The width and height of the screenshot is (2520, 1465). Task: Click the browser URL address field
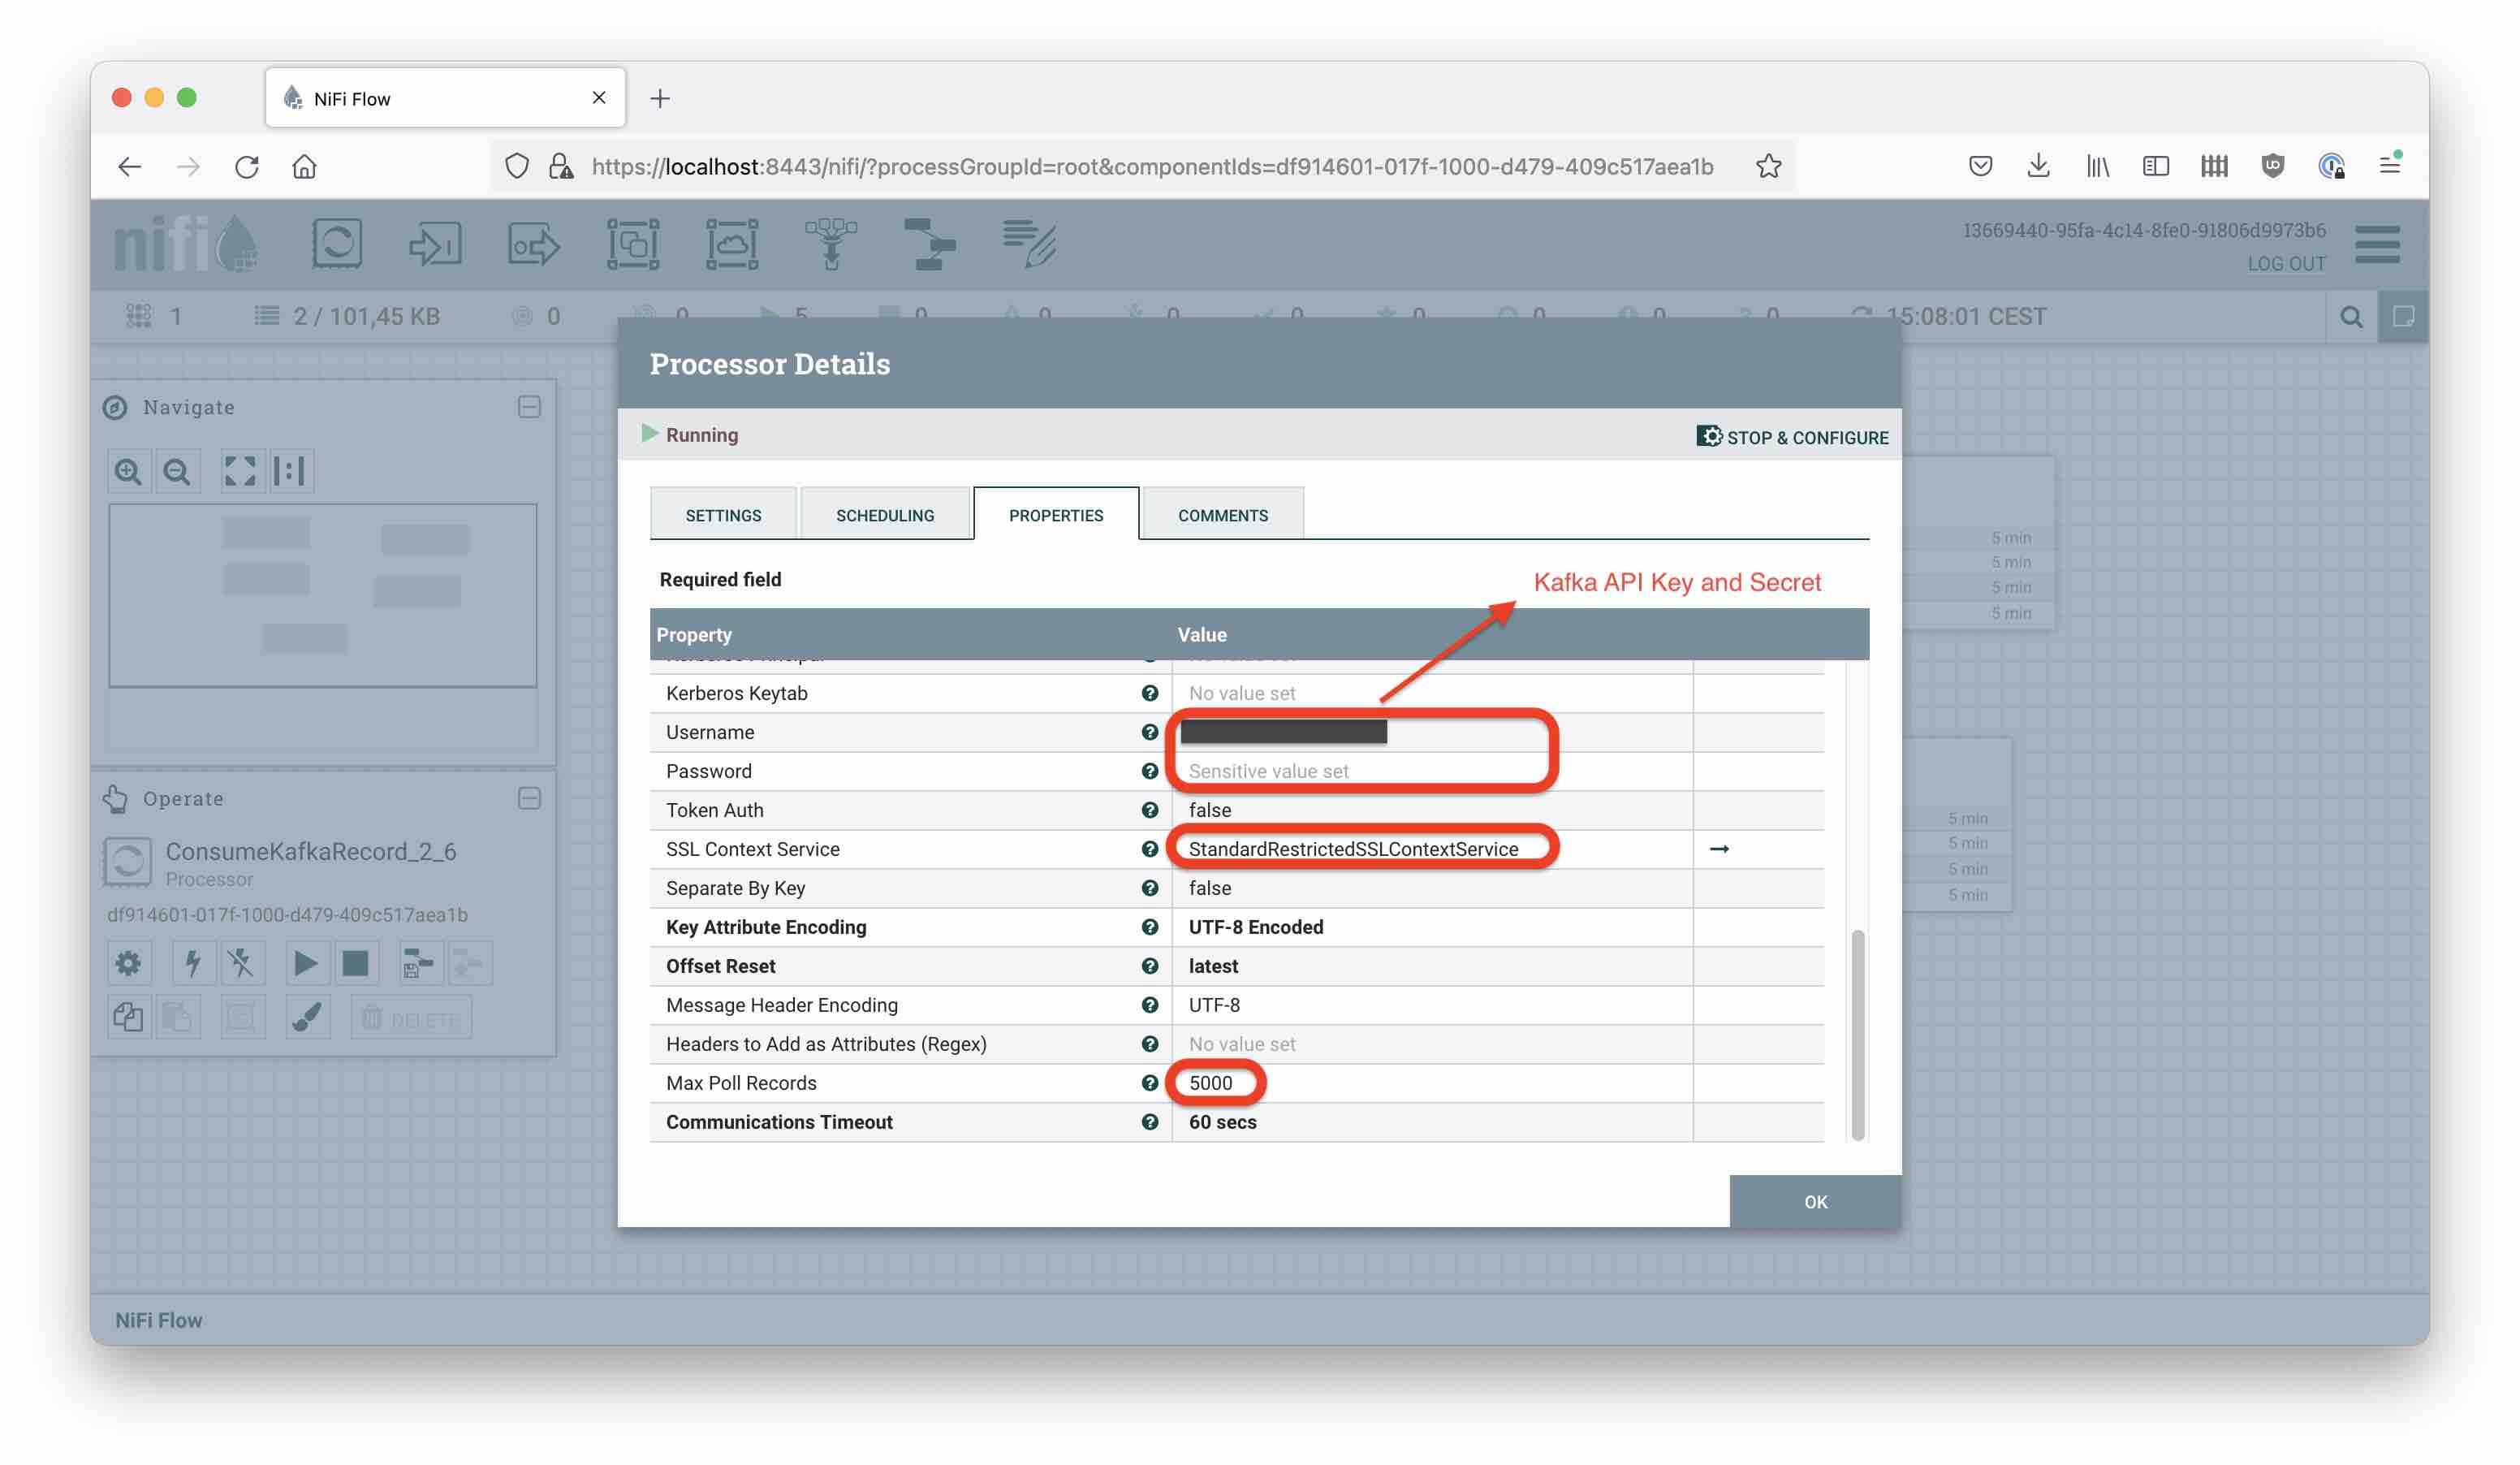tap(1150, 166)
